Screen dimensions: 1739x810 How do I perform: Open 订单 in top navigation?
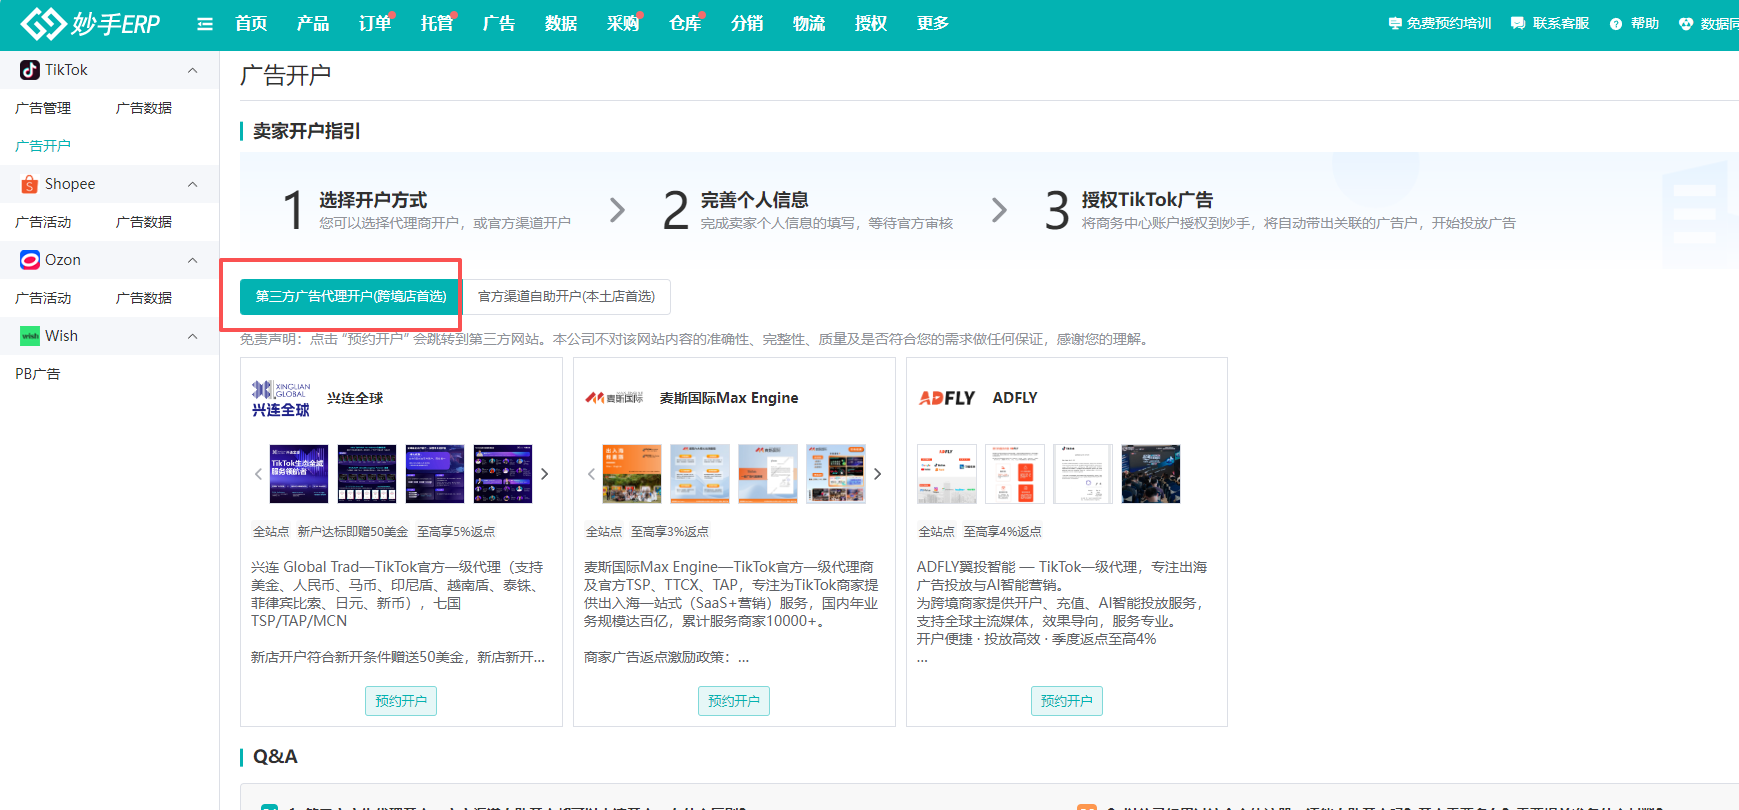point(375,23)
